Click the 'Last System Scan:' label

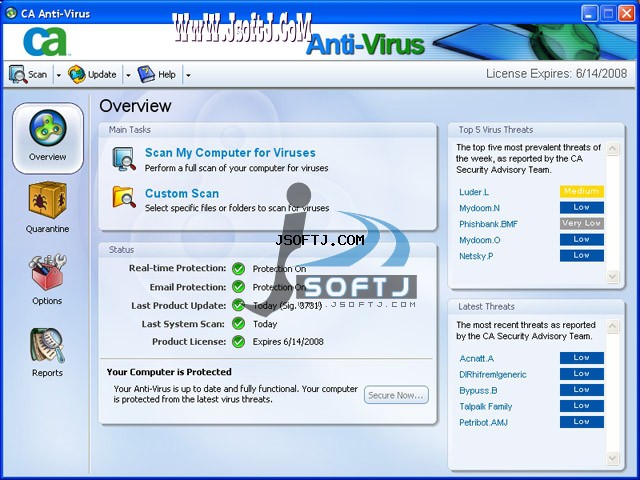tap(183, 324)
